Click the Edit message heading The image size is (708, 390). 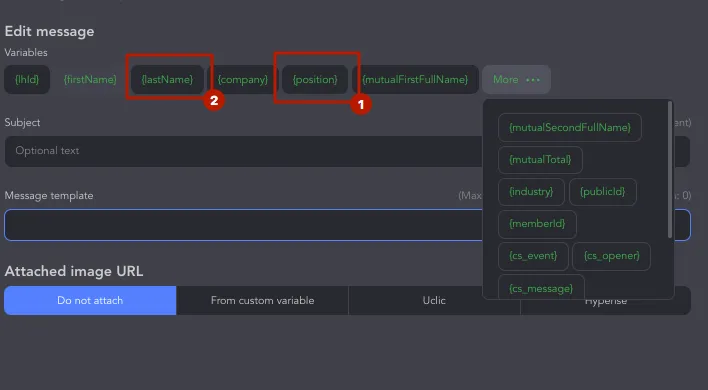[49, 32]
